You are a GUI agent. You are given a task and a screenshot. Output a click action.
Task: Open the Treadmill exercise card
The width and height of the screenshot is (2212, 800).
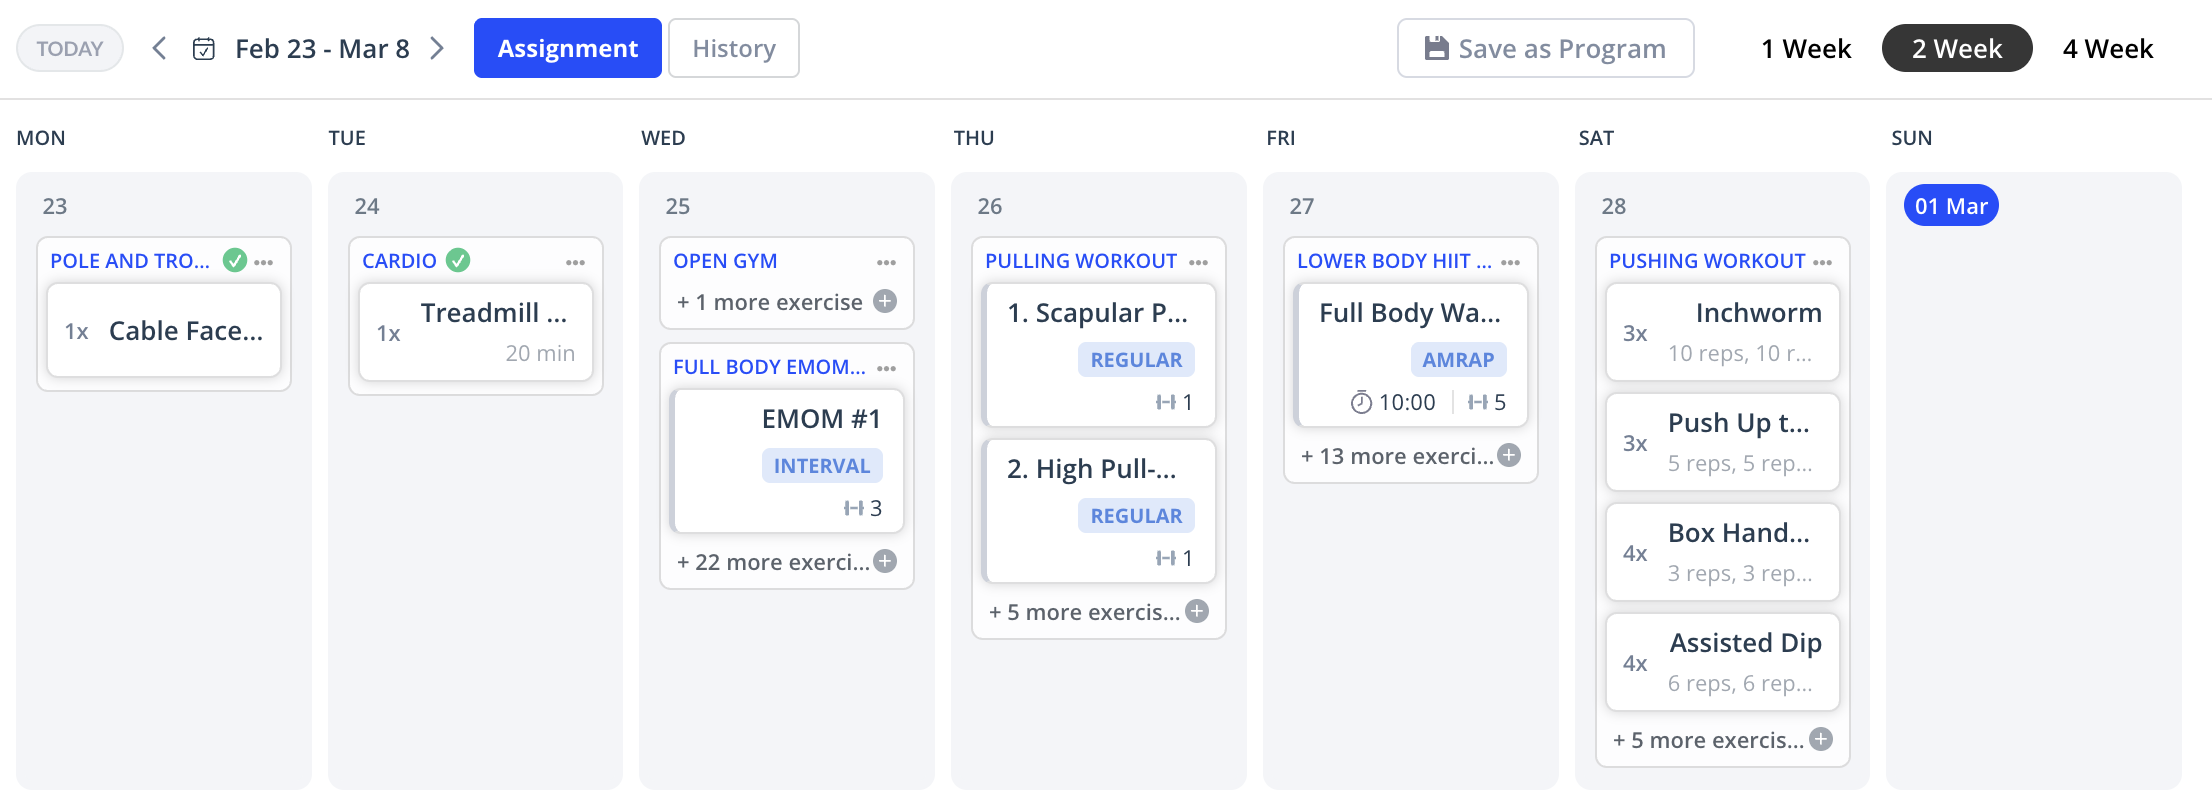[476, 332]
